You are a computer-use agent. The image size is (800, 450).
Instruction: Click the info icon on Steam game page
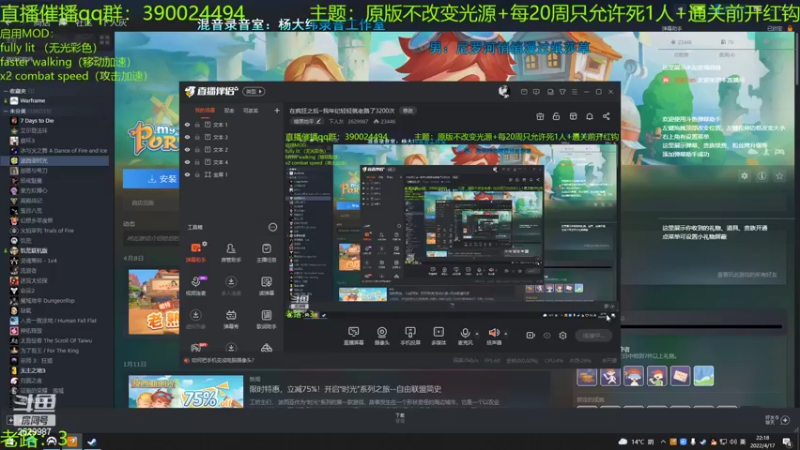762,176
